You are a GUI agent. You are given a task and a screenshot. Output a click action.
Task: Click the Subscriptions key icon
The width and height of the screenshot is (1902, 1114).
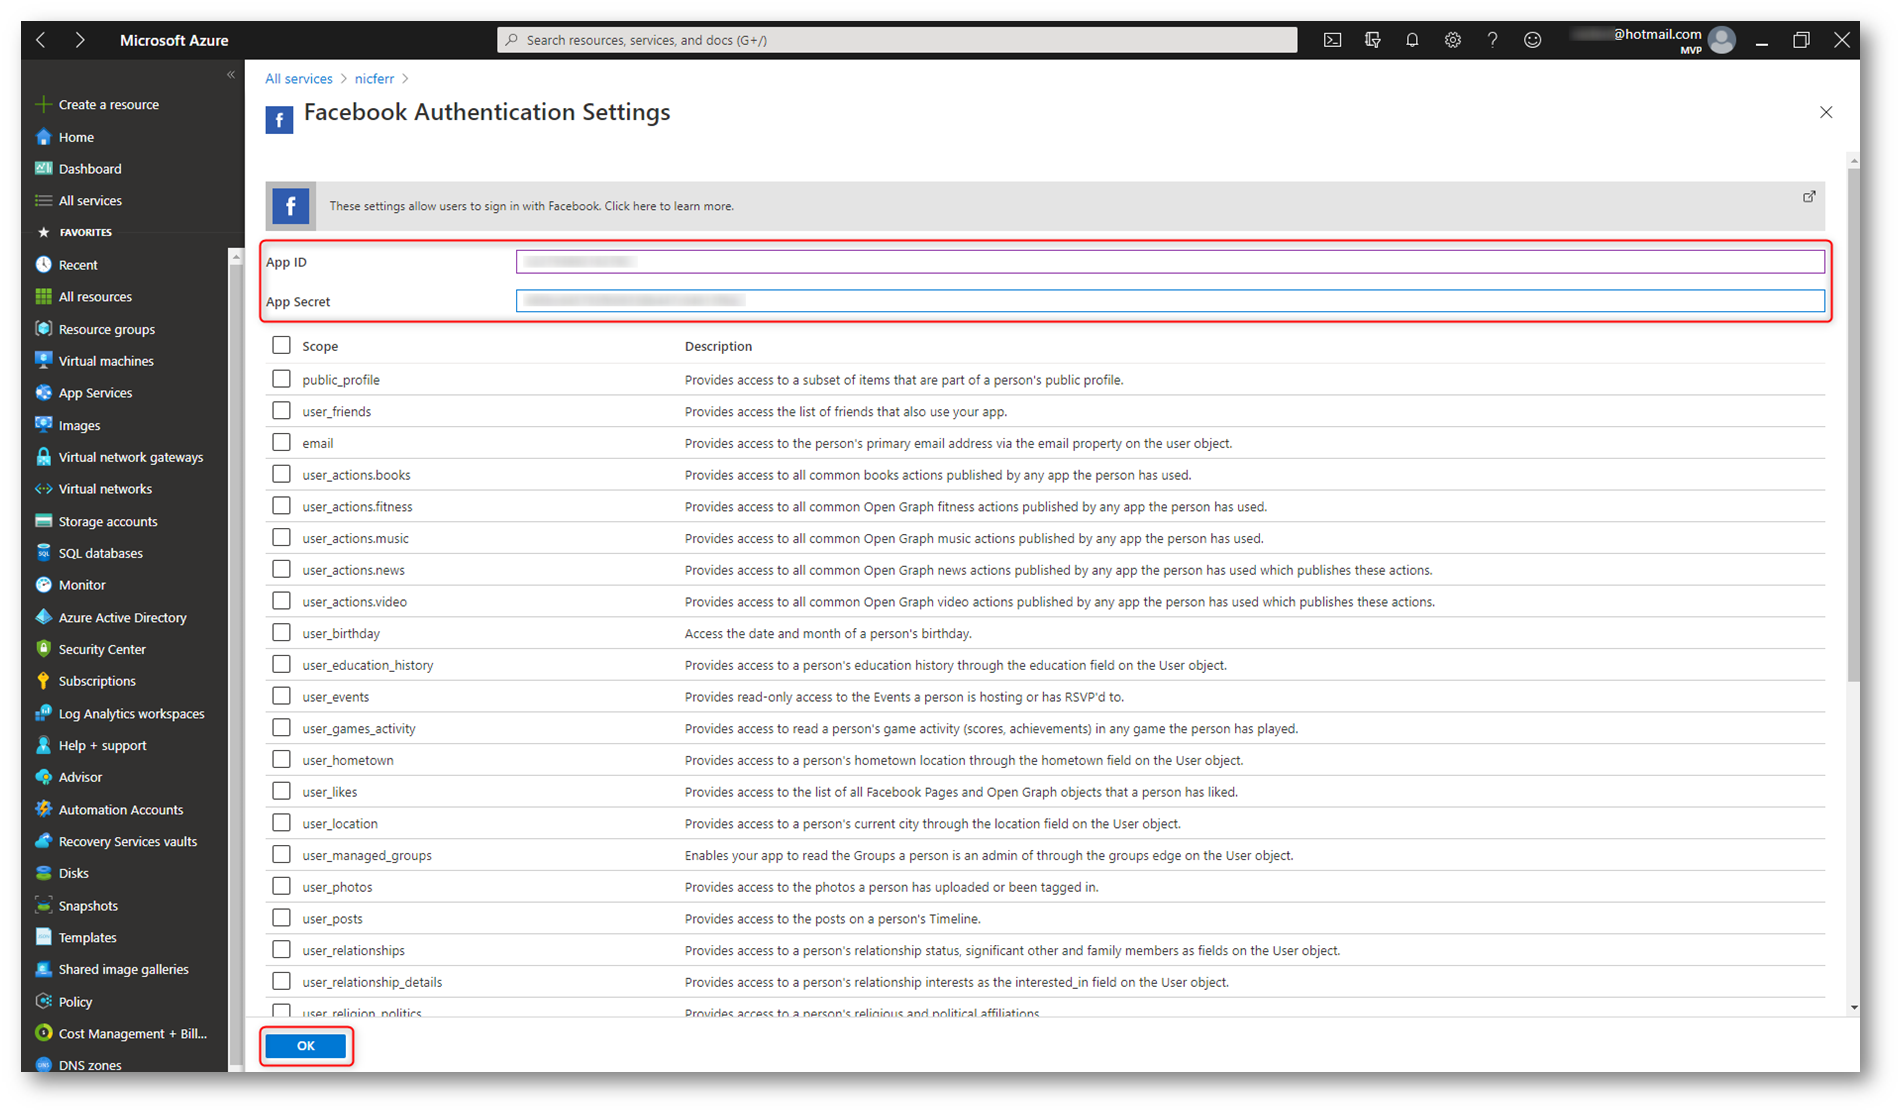43,681
